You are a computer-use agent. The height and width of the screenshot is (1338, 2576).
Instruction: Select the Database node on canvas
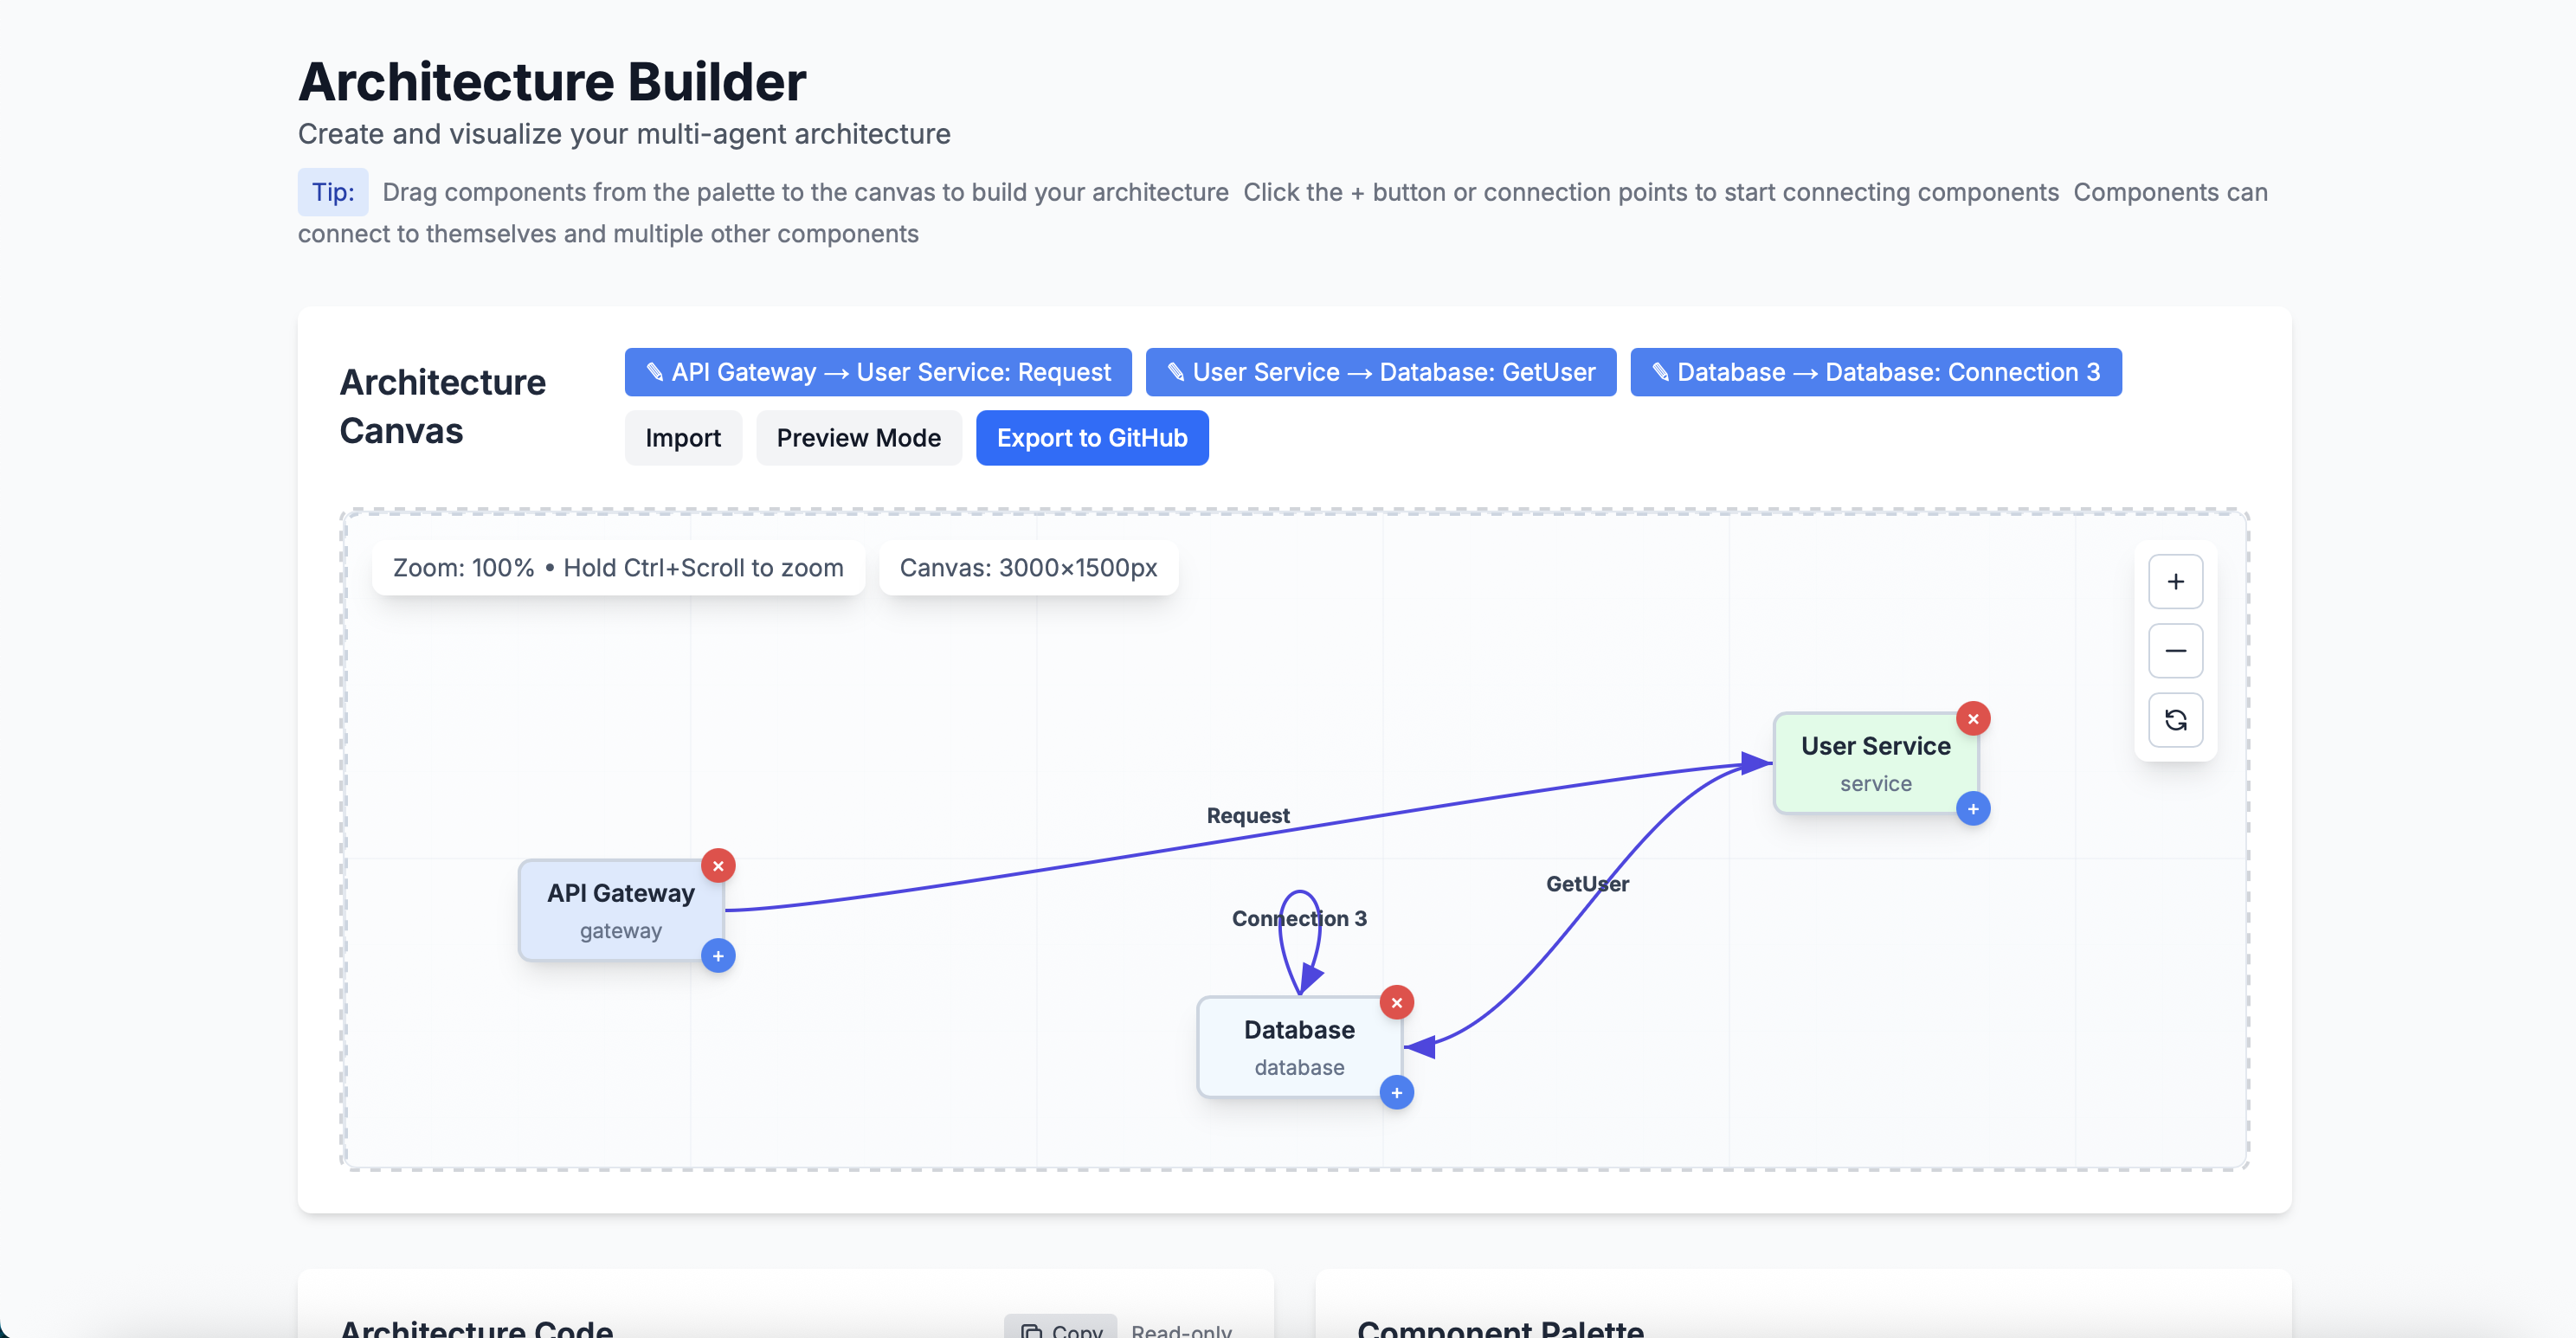point(1299,1048)
